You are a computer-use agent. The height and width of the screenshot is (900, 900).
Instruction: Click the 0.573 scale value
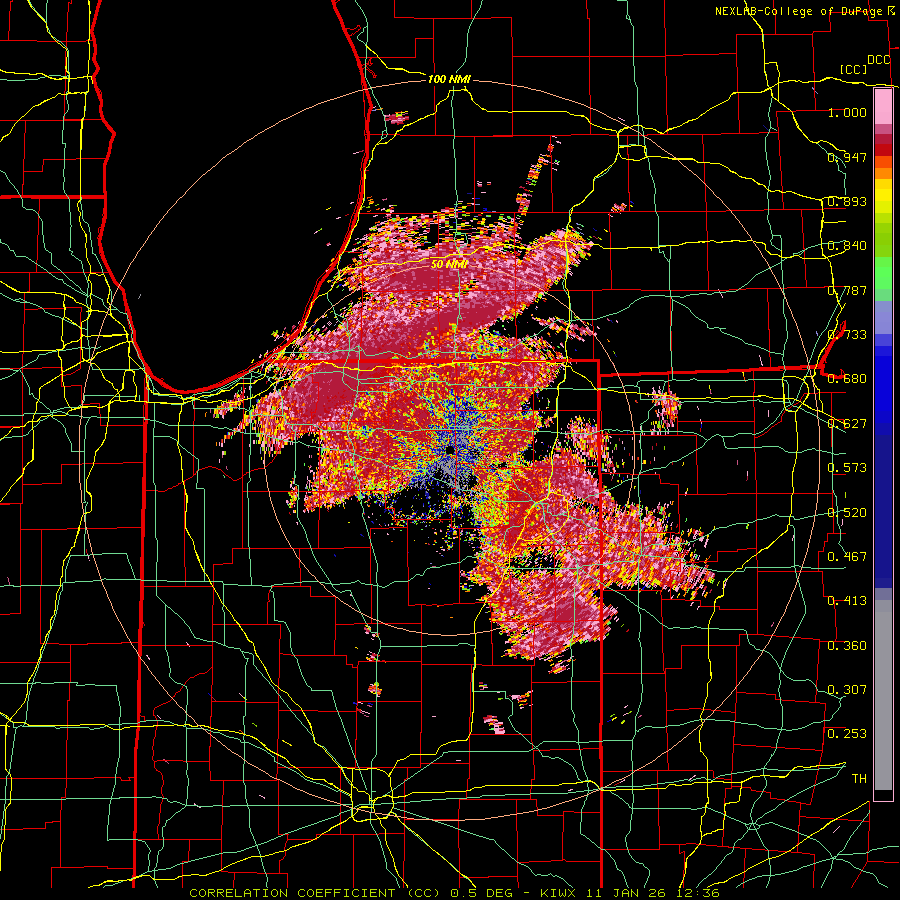point(847,468)
